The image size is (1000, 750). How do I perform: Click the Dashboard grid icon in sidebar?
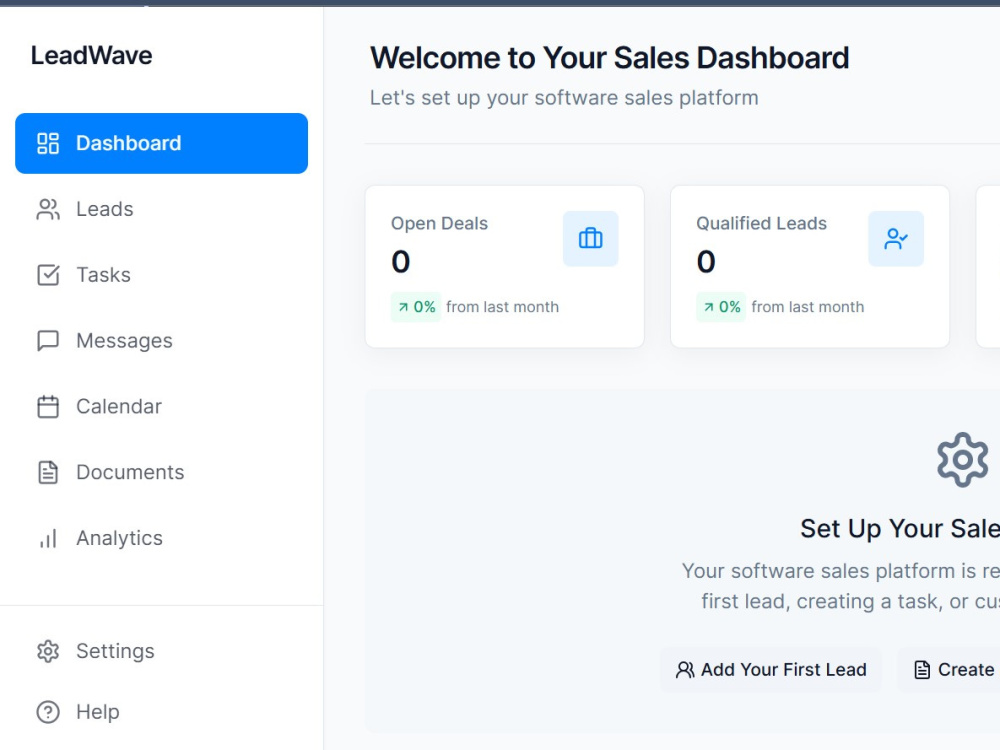(x=48, y=143)
